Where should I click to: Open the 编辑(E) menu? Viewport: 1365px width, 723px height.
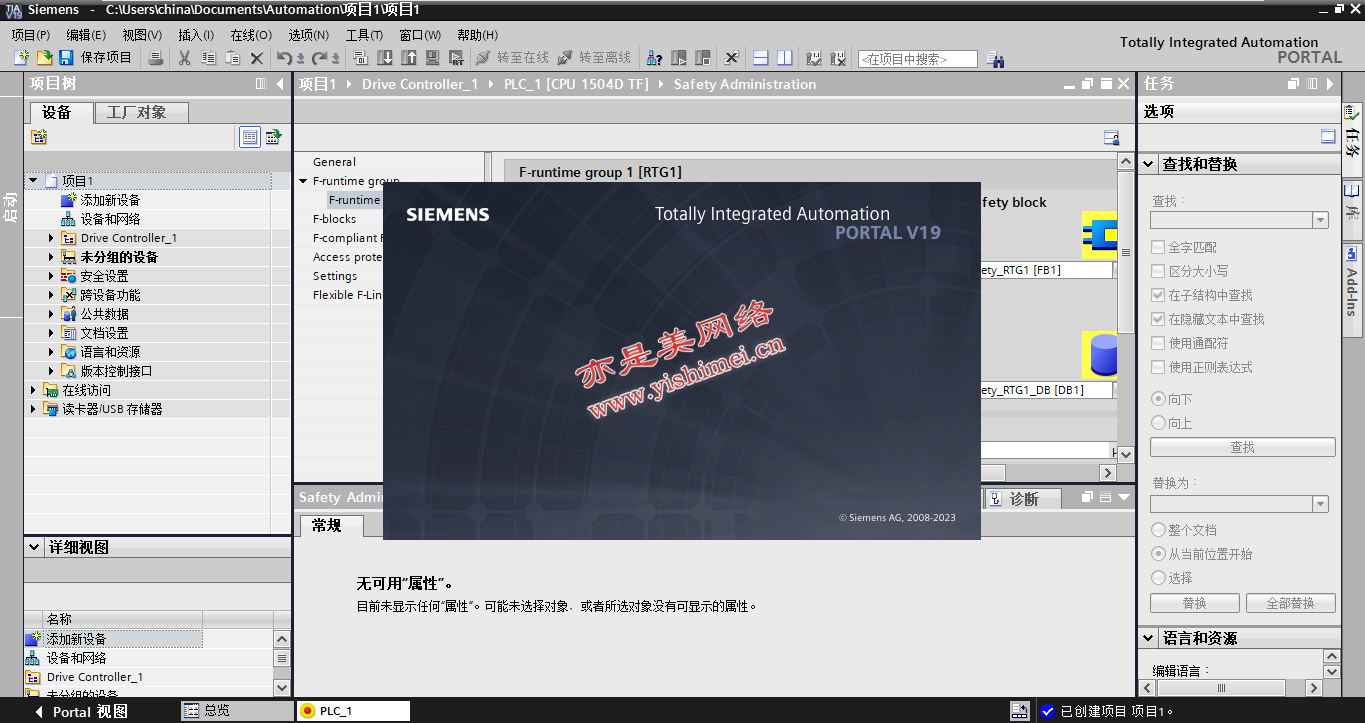point(86,35)
